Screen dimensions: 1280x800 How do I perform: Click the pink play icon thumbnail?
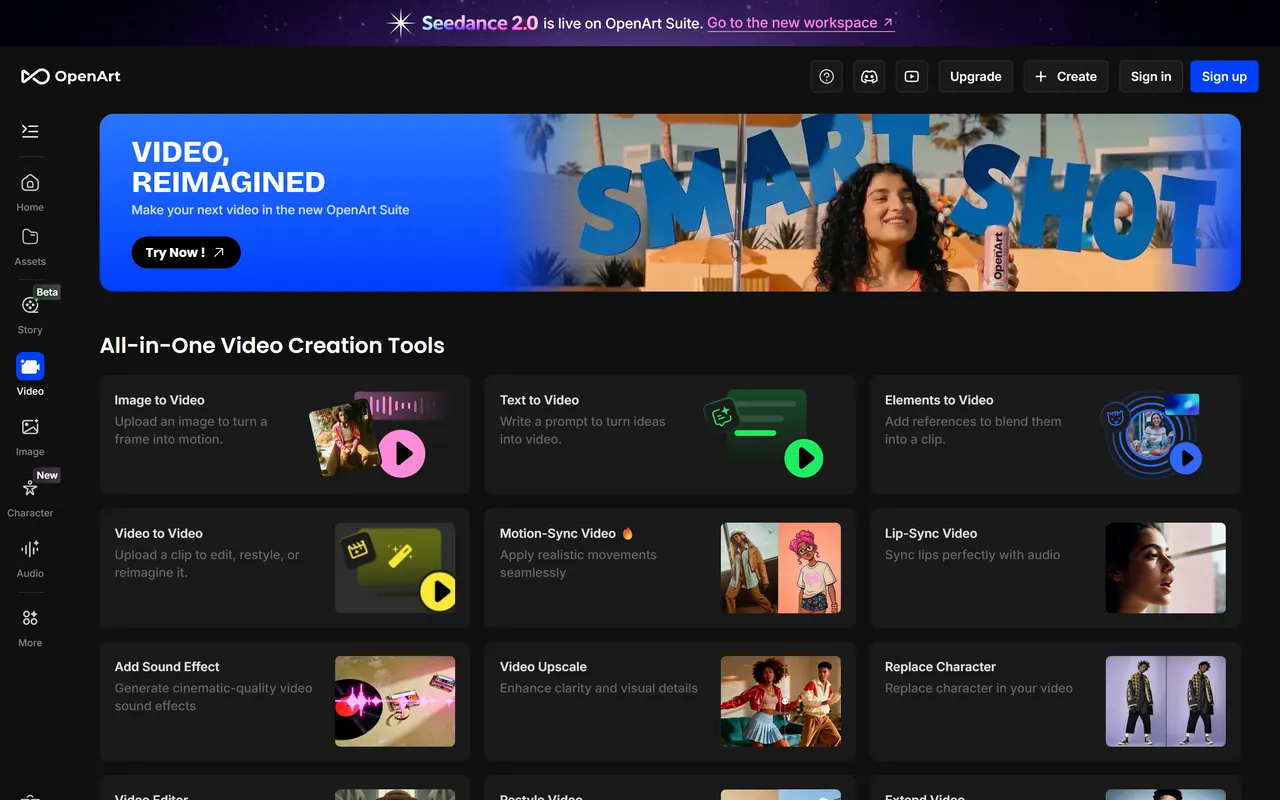tap(403, 454)
